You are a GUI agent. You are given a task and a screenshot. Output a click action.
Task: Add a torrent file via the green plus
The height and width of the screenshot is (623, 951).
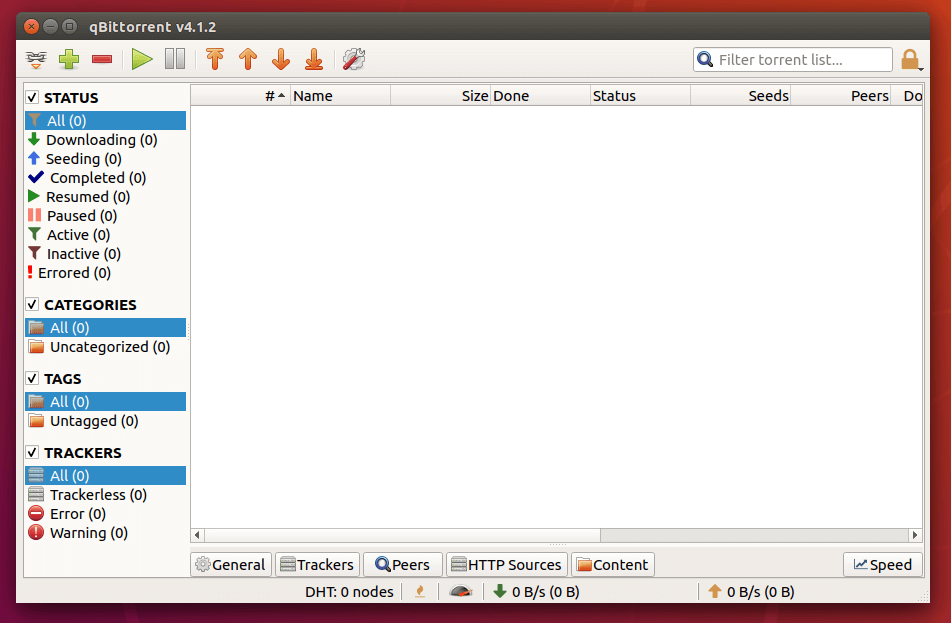click(x=69, y=59)
